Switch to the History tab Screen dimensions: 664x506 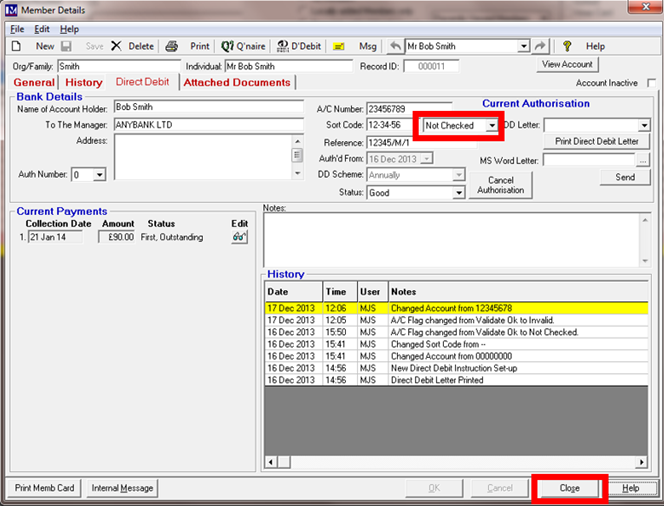click(84, 83)
